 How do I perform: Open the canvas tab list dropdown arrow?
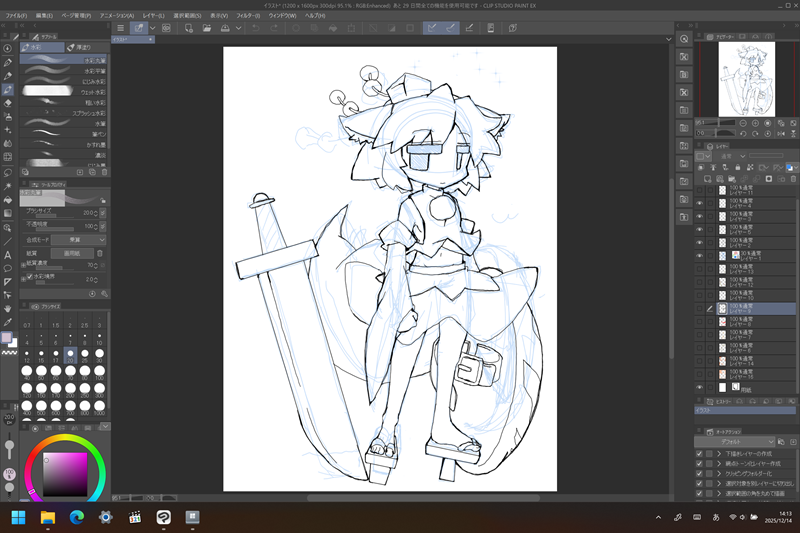[669, 39]
